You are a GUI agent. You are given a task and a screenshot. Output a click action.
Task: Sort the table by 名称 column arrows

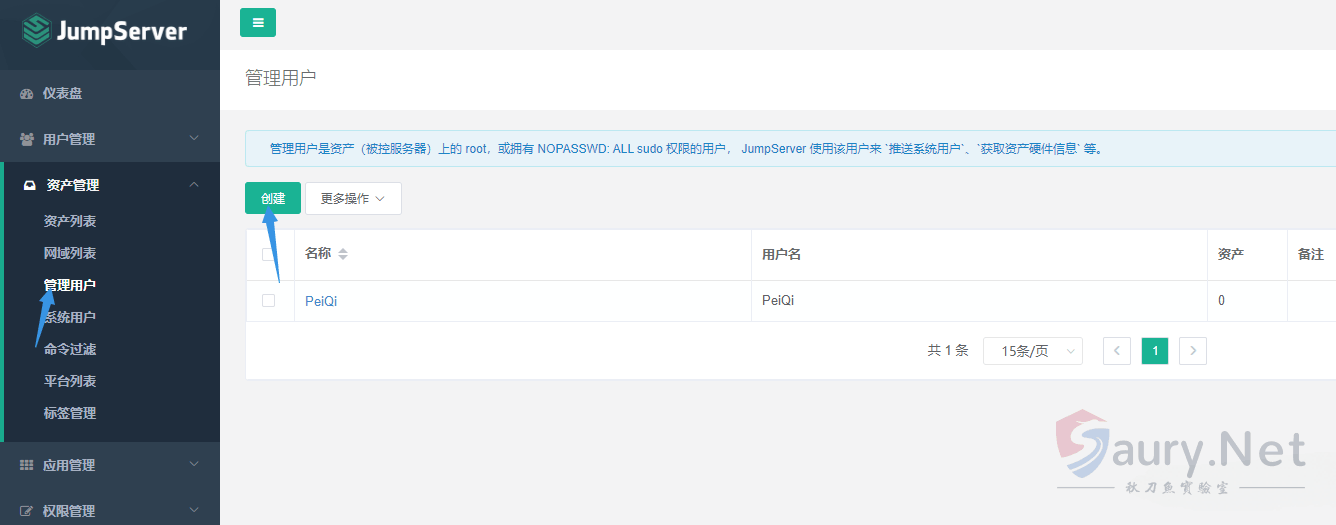click(343, 254)
